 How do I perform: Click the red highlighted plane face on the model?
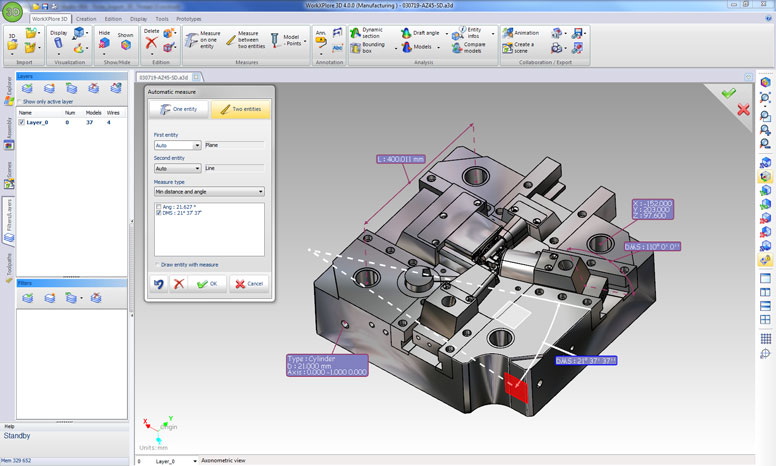click(x=516, y=386)
